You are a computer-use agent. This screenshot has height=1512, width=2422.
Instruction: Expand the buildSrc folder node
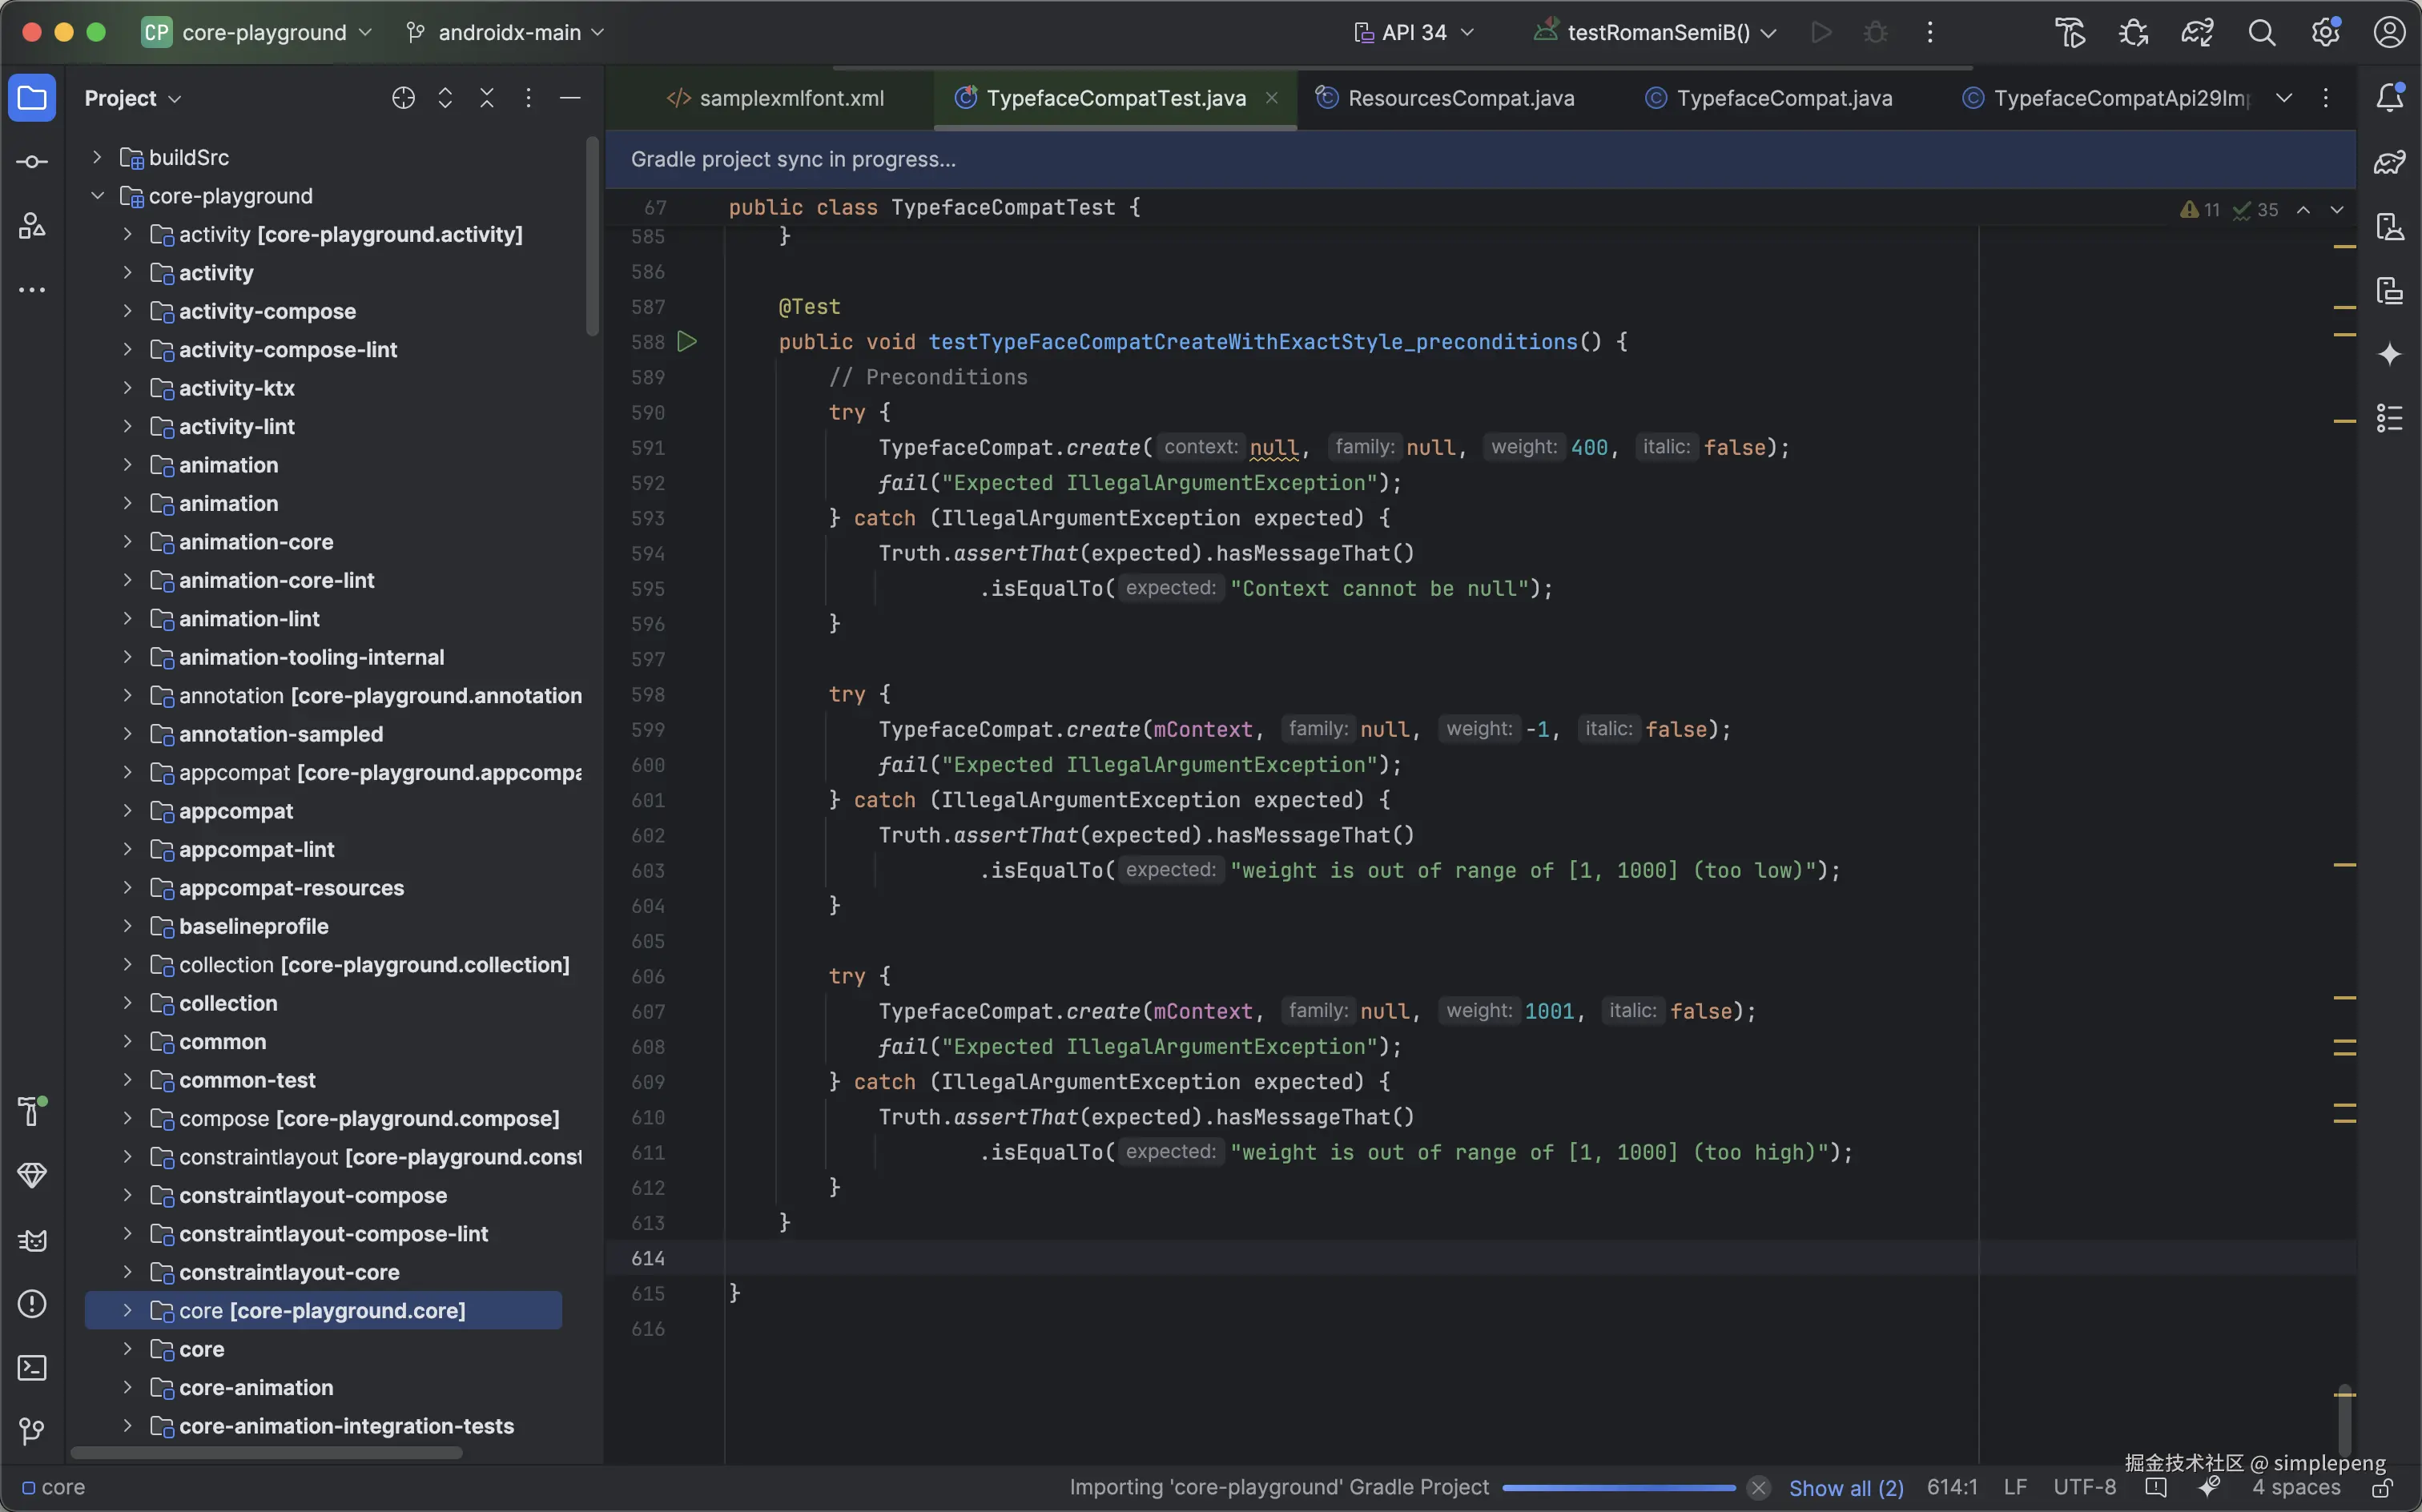click(97, 157)
